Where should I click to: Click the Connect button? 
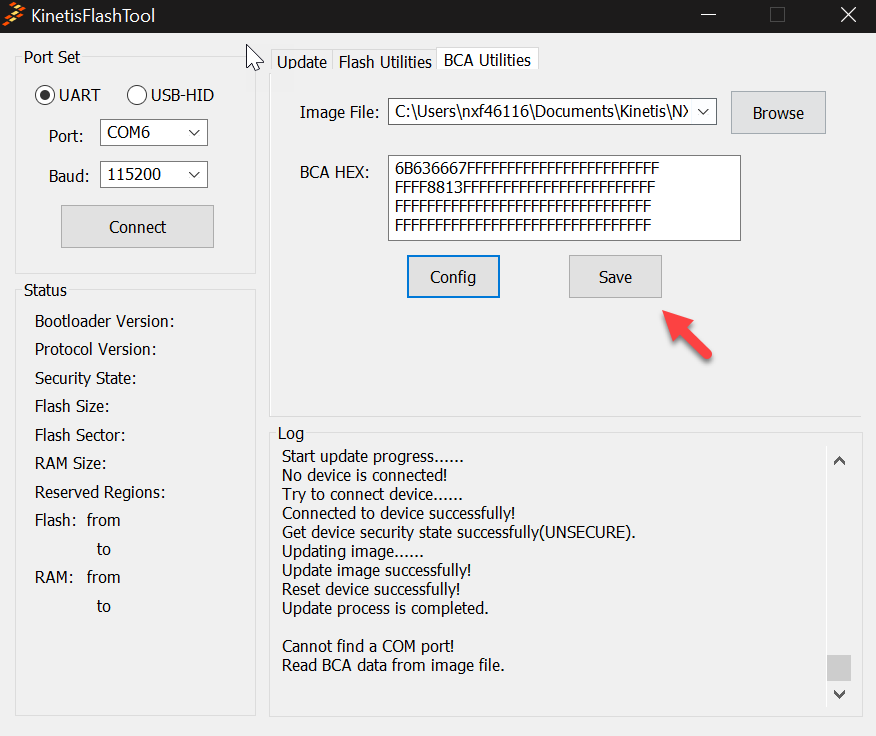tap(137, 226)
